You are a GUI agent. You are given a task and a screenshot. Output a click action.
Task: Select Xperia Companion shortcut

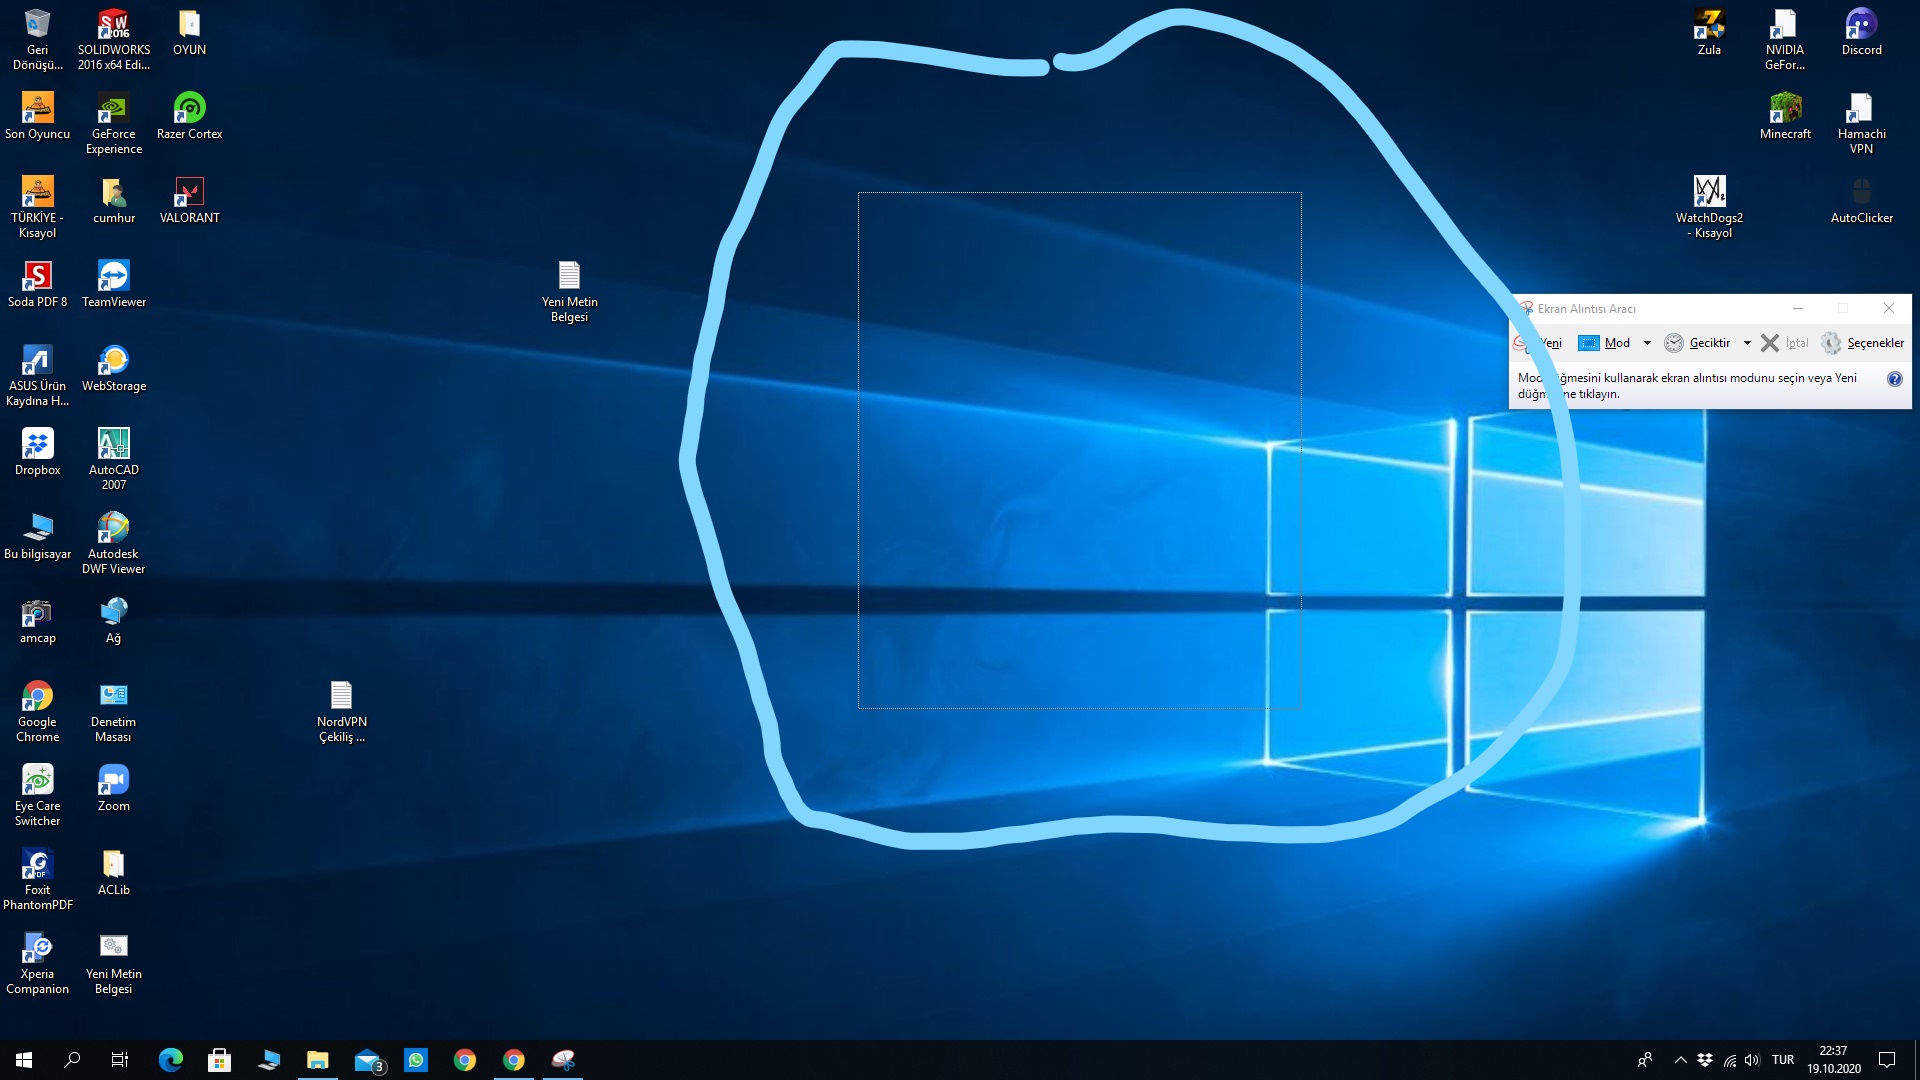[37, 963]
